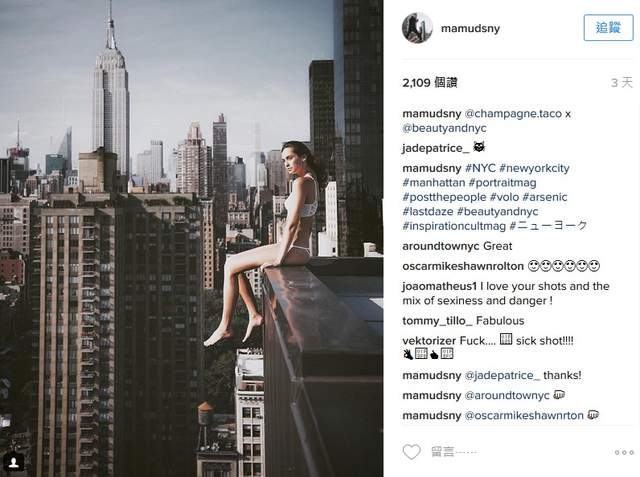Open the three-dot more options menu
Screen dimensions: 640x477
coord(624,453)
